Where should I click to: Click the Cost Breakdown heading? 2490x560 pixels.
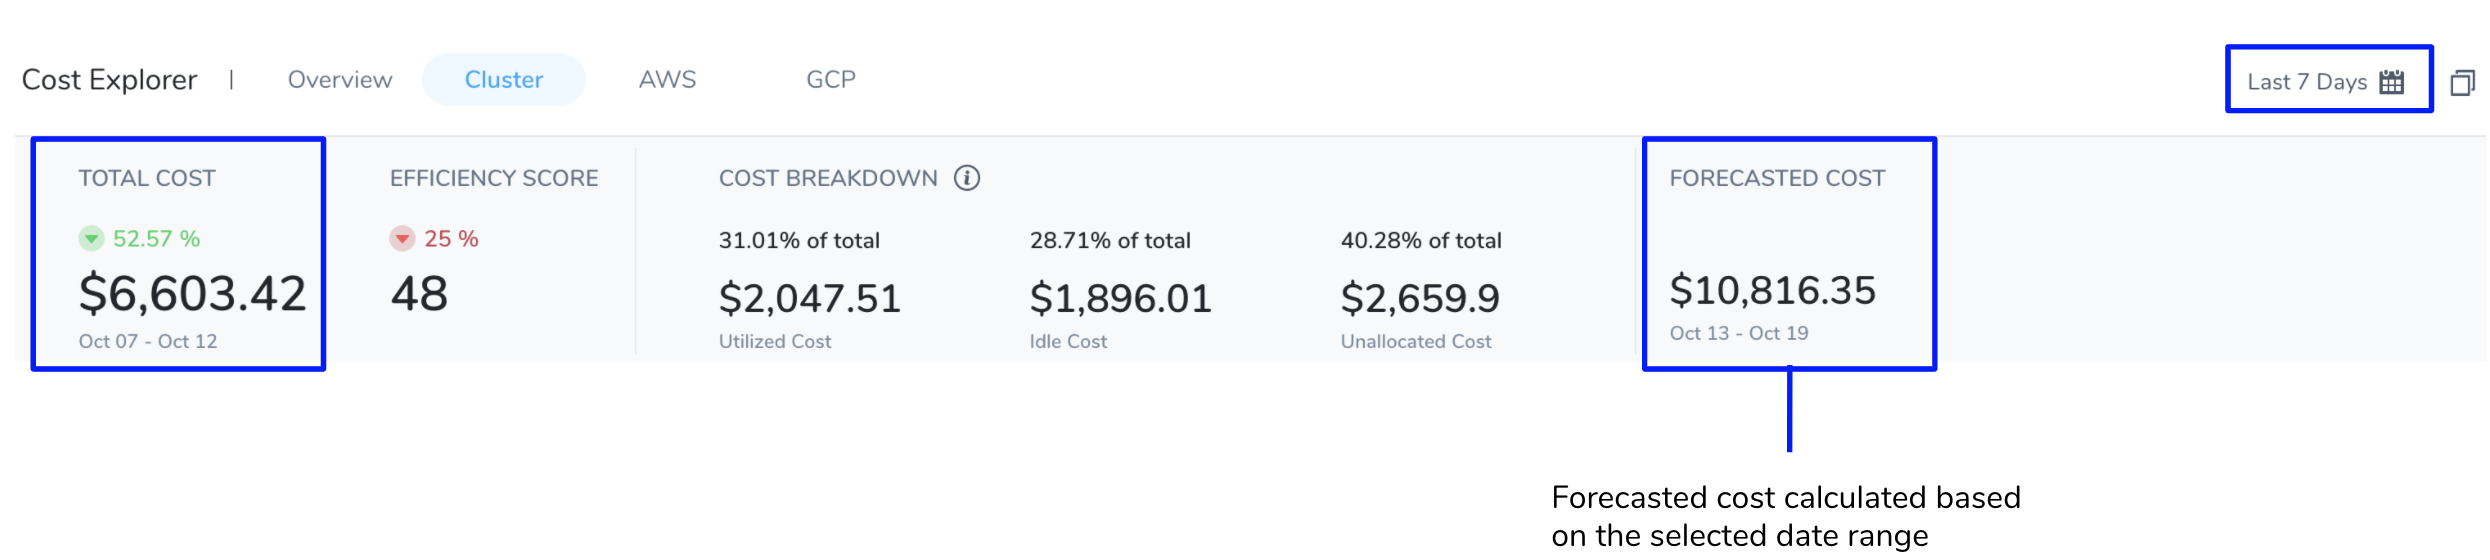pyautogui.click(x=828, y=178)
